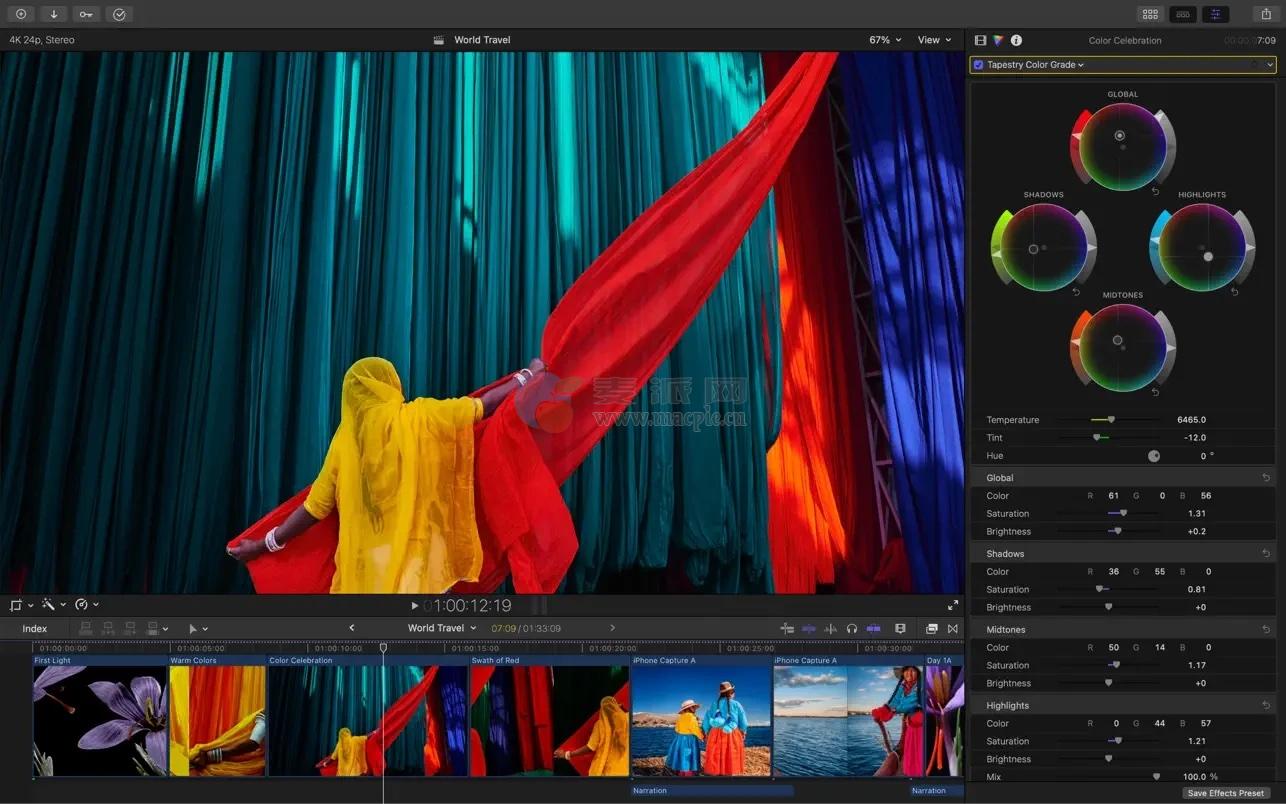This screenshot has height=804, width=1286.
Task: Click the headphones audio skimming icon
Action: click(x=851, y=629)
